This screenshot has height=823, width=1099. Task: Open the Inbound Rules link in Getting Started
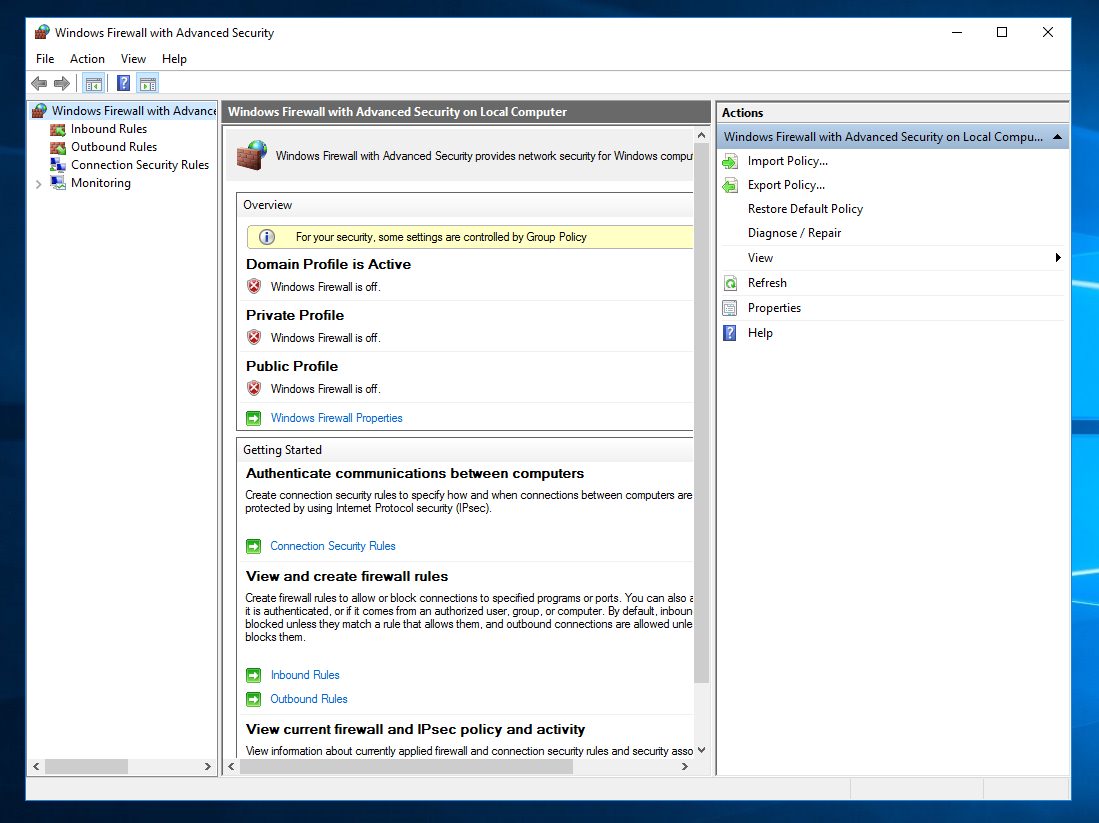pos(305,675)
